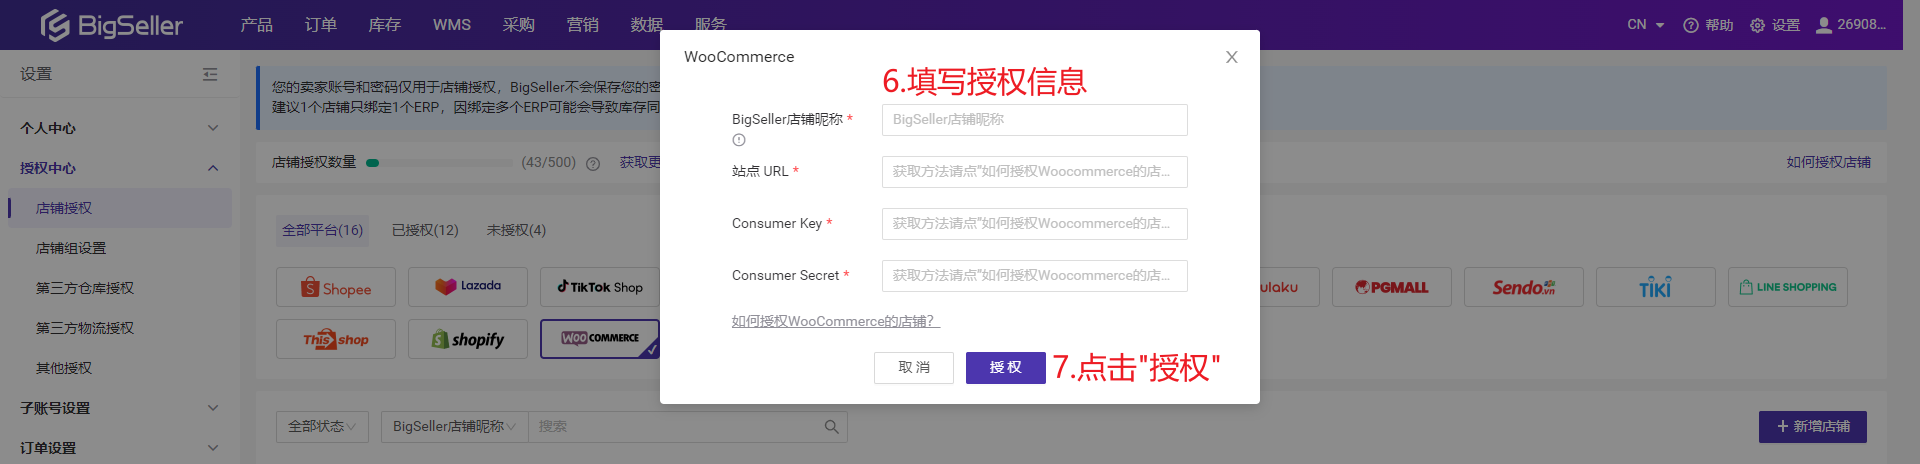Expand the 子账号设置 section
The image size is (1920, 464).
120,408
